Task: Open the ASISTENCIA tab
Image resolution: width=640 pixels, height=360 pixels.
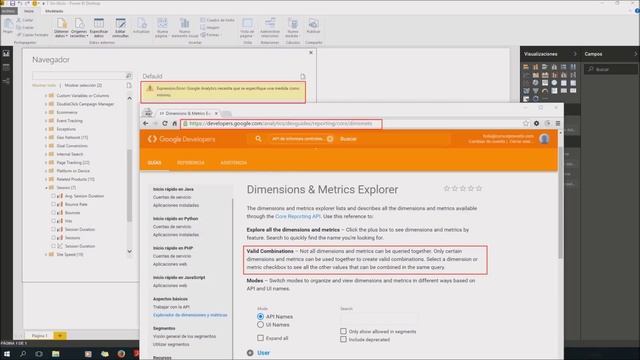Action: pos(233,162)
